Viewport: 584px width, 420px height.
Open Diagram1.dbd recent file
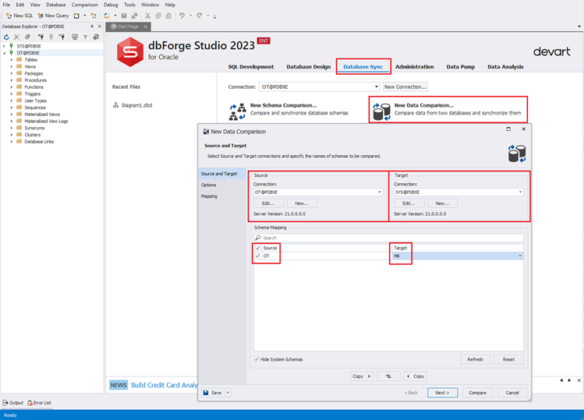point(137,105)
